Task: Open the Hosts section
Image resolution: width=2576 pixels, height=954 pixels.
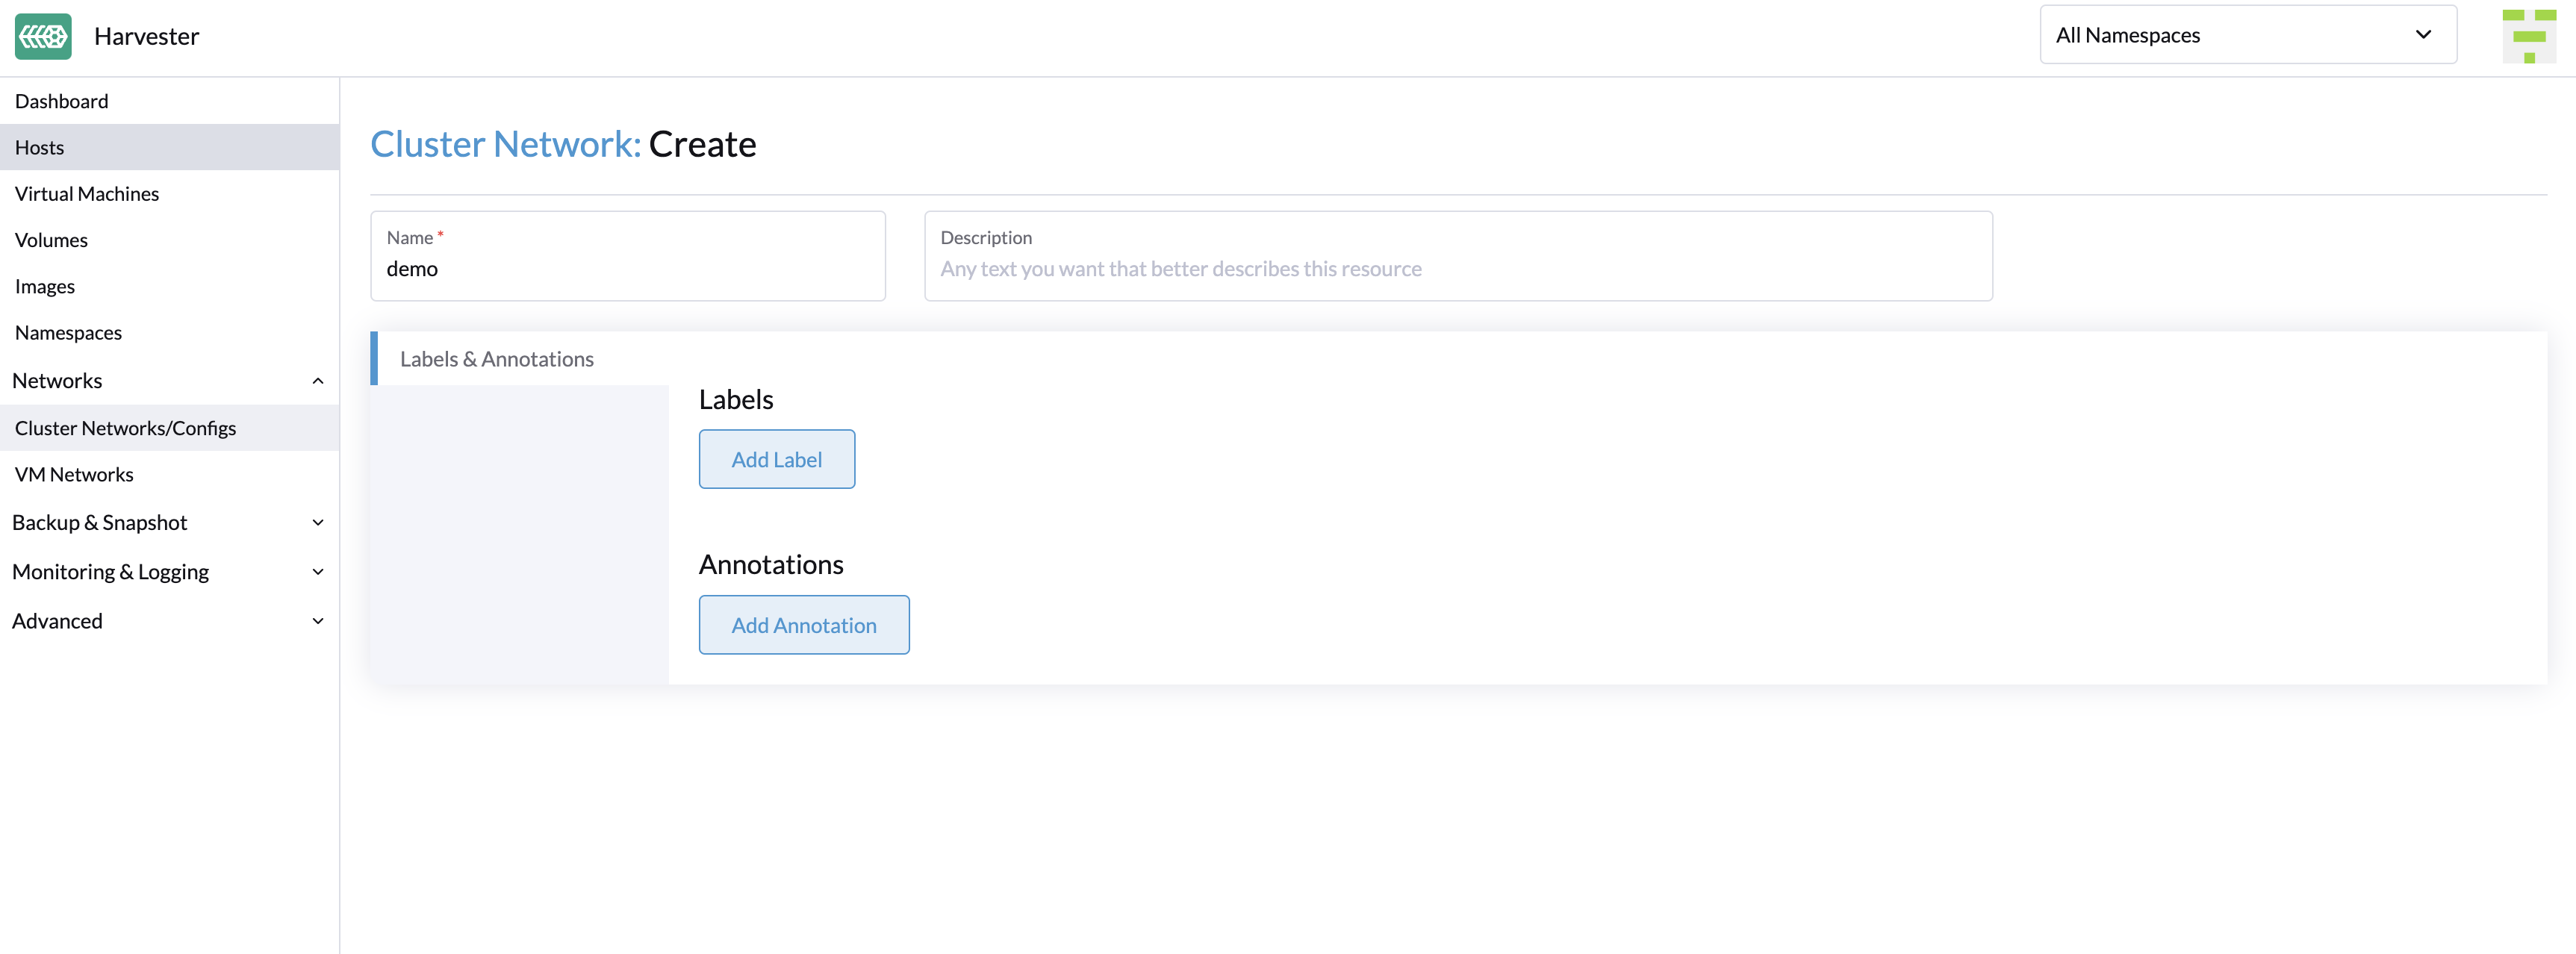Action: click(40, 146)
